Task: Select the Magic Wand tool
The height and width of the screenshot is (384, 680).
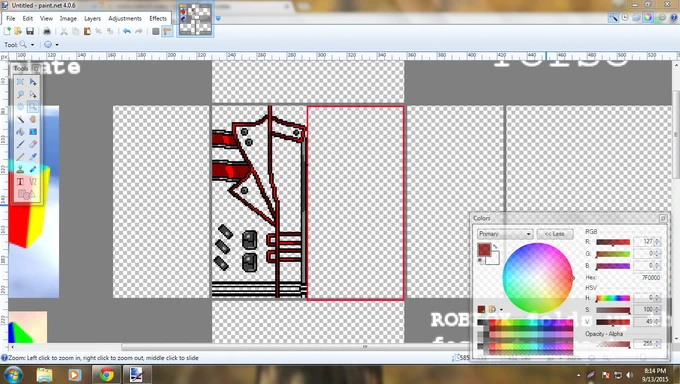Action: click(20, 119)
